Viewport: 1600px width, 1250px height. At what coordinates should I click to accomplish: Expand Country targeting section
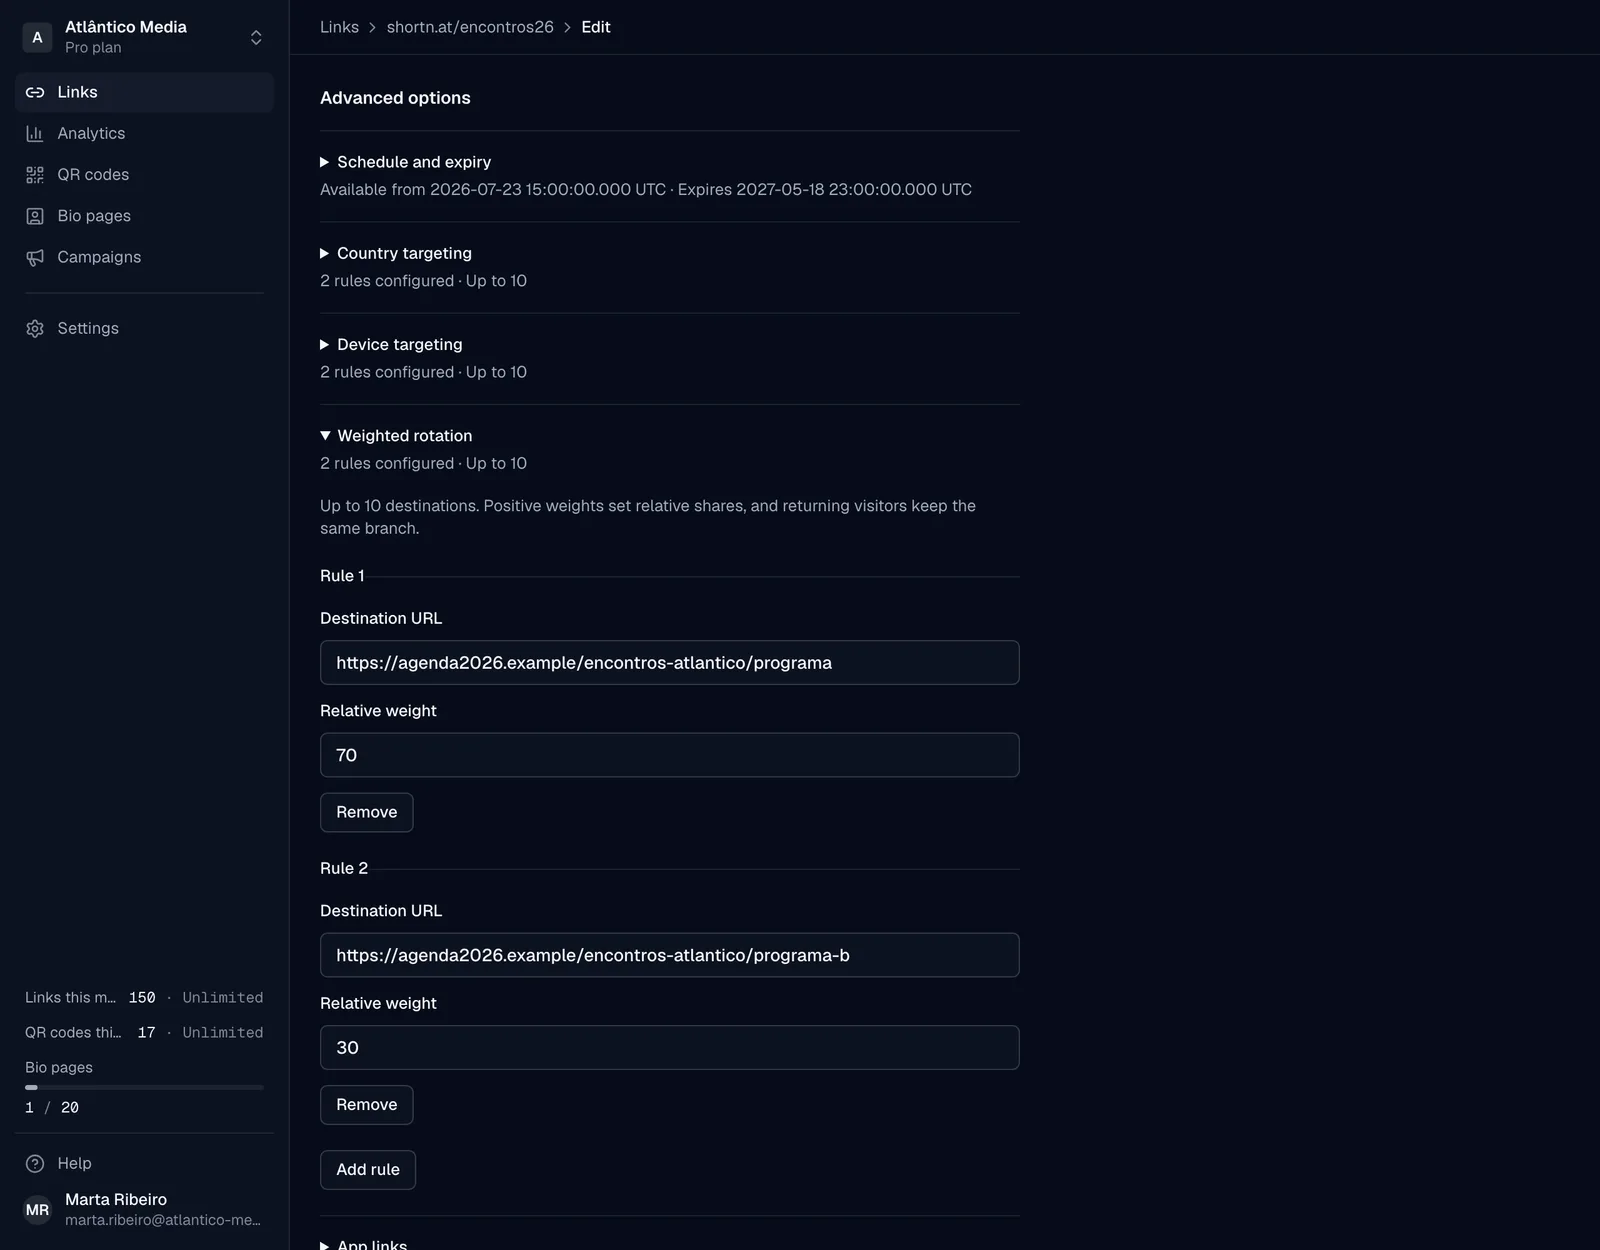pos(396,253)
